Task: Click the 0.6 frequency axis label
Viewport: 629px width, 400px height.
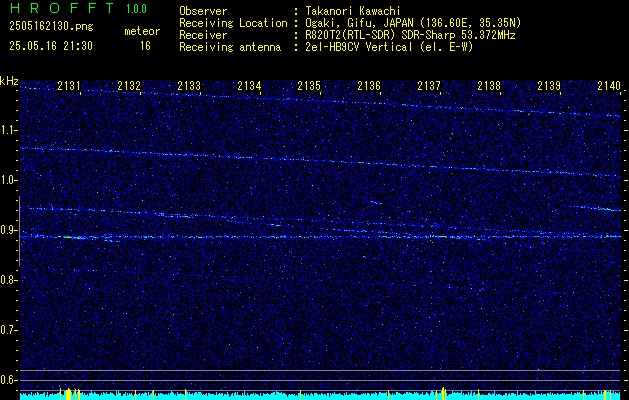Action: (x=8, y=380)
